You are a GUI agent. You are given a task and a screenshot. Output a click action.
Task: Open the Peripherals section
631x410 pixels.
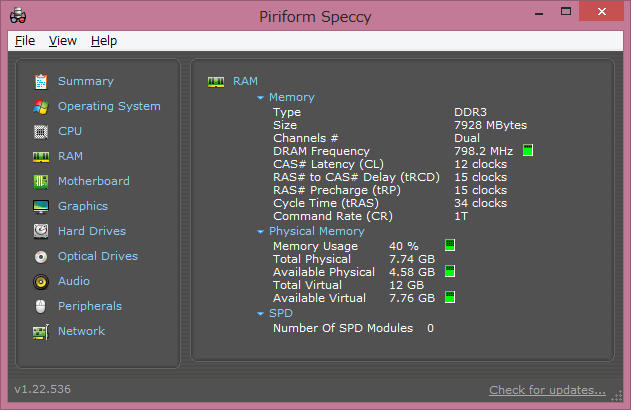click(x=90, y=306)
